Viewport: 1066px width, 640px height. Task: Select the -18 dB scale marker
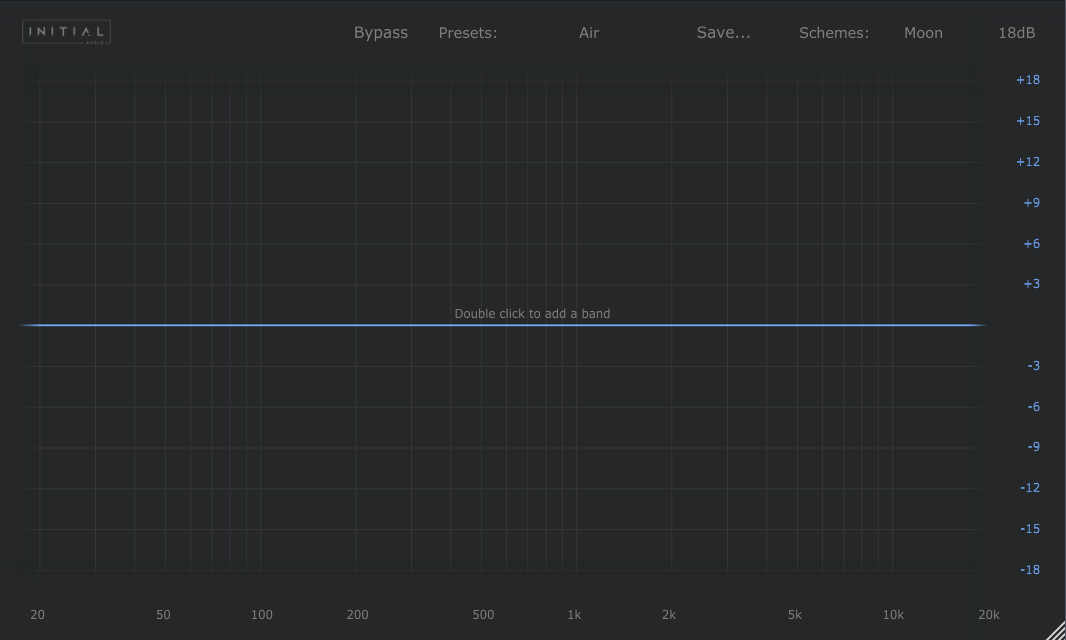pyautogui.click(x=1030, y=570)
